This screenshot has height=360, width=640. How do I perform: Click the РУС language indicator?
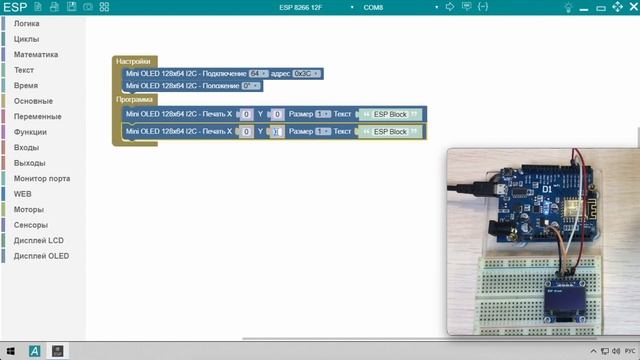tap(630, 351)
